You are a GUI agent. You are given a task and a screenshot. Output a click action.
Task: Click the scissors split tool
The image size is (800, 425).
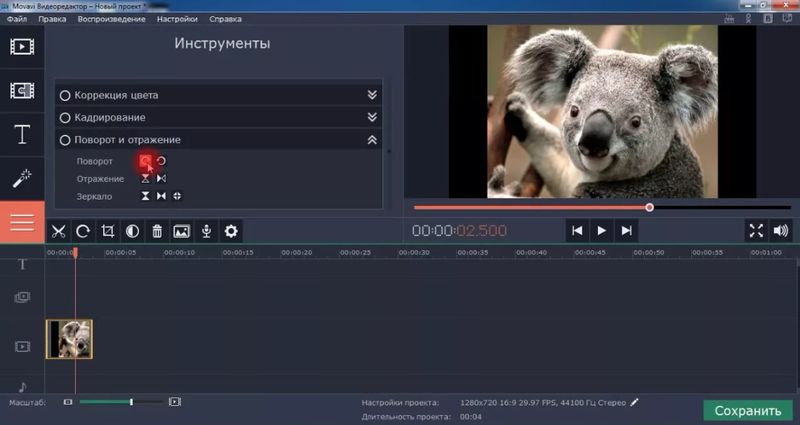click(59, 231)
